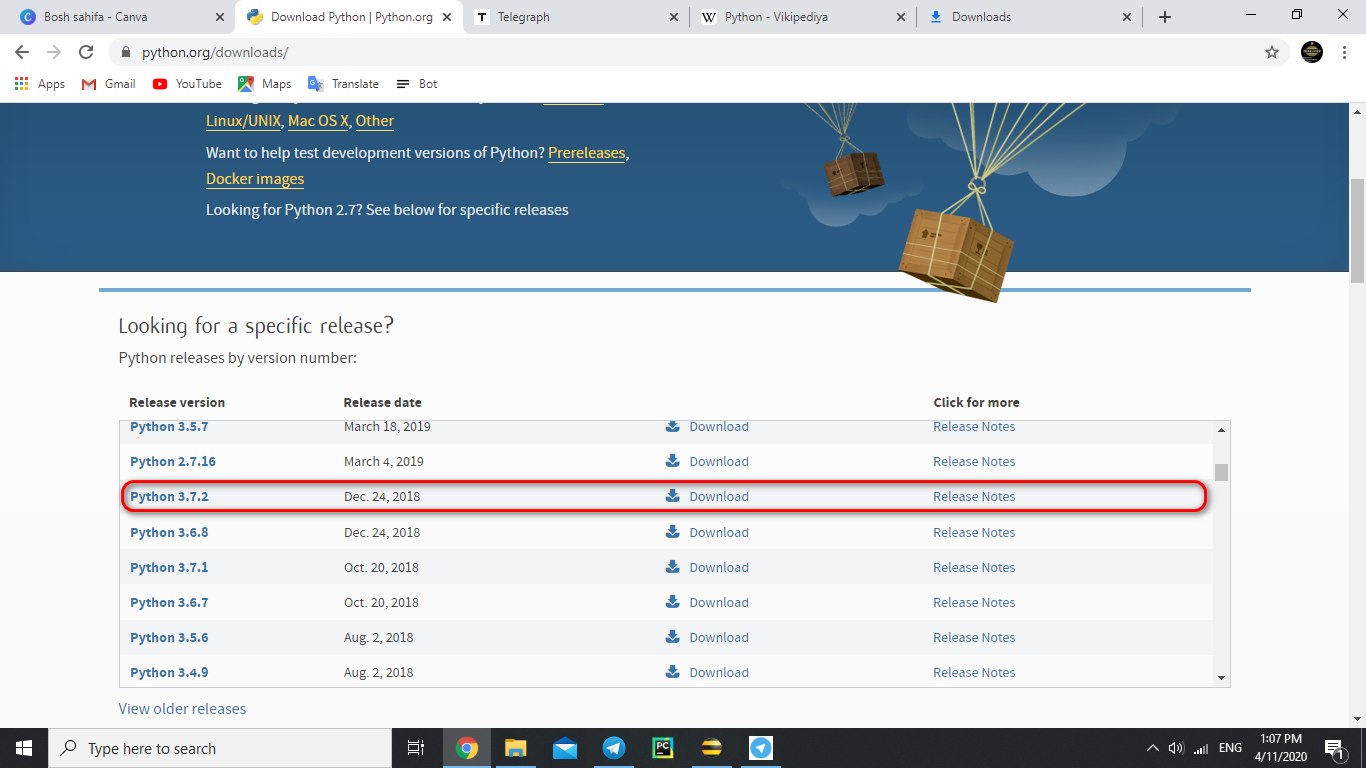Open the YouTube bookmark
The width and height of the screenshot is (1366, 768).
187,84
